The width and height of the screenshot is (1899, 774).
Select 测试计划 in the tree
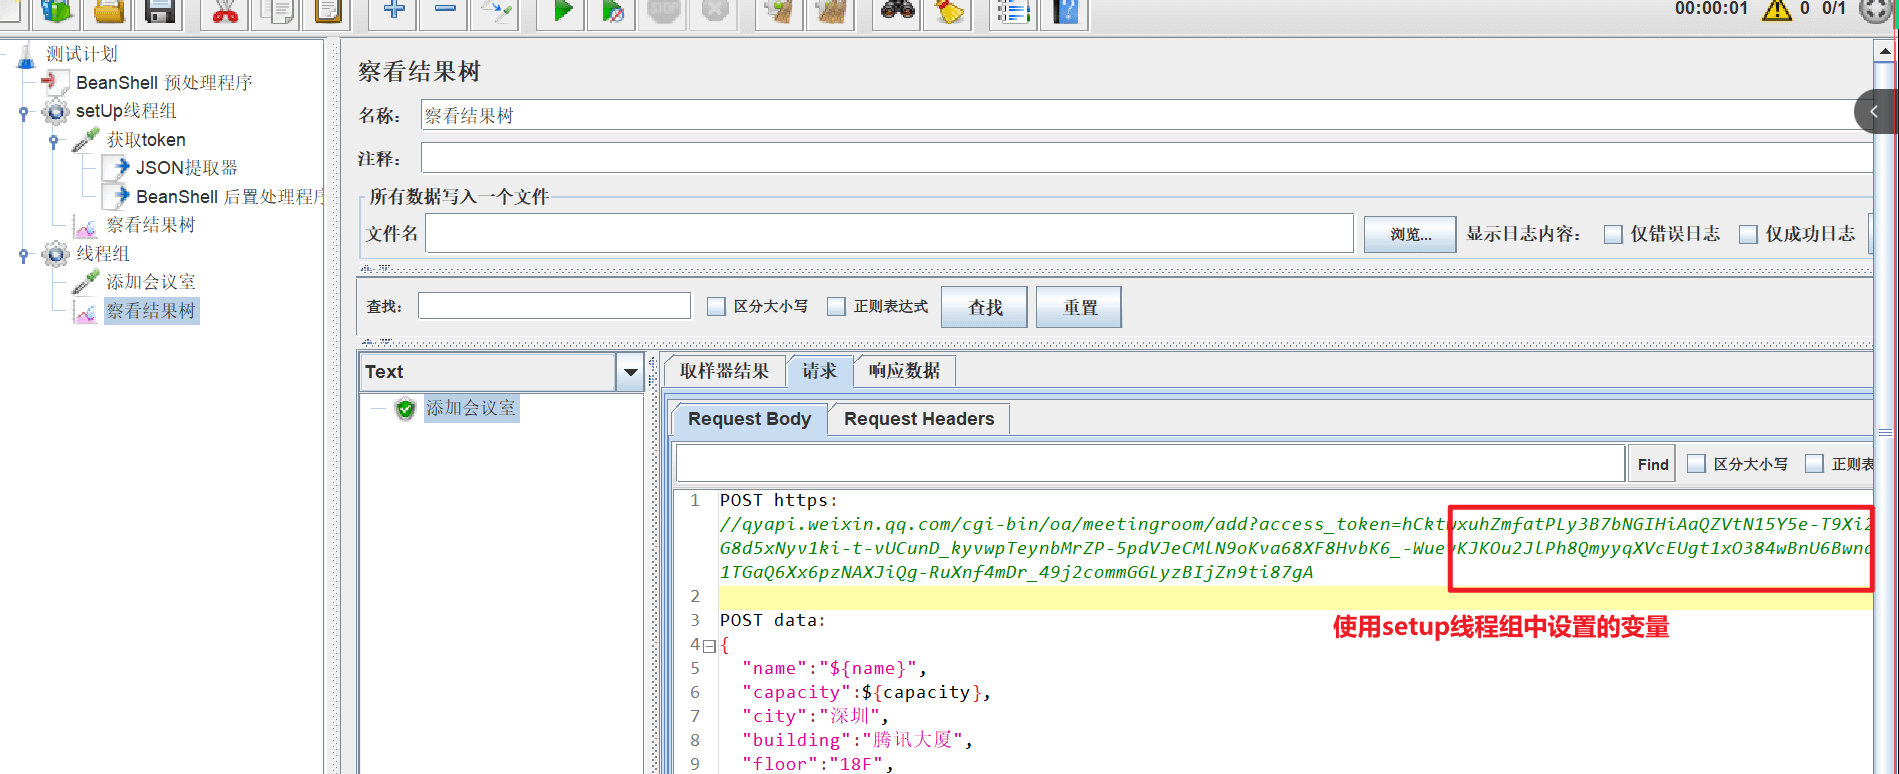coord(82,54)
